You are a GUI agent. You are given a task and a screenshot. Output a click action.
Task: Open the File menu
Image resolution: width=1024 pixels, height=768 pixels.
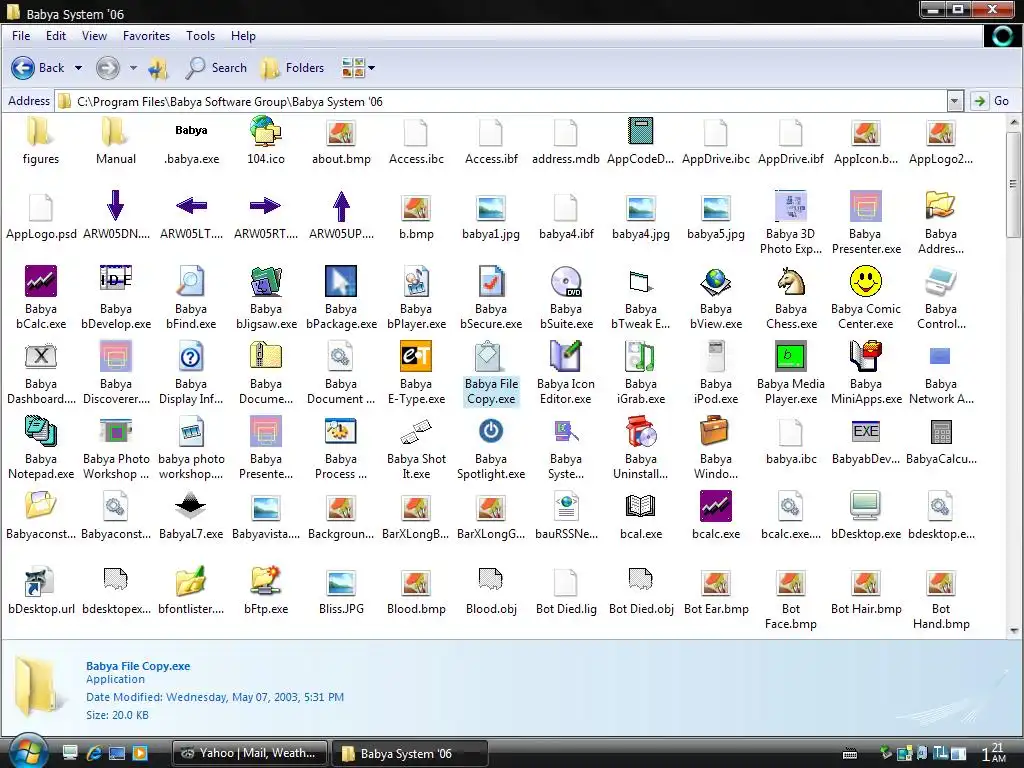(21, 36)
